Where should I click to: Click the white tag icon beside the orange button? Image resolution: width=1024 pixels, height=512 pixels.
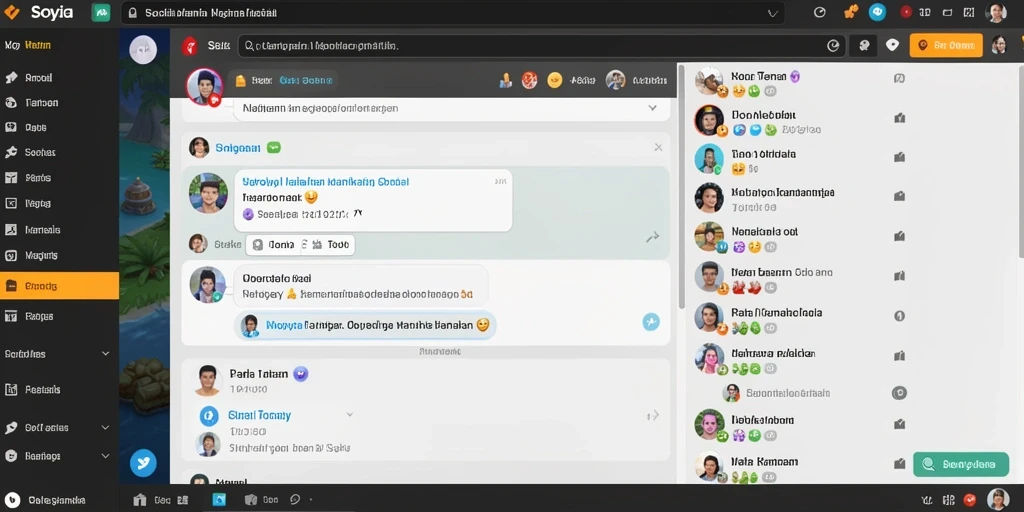tap(892, 45)
